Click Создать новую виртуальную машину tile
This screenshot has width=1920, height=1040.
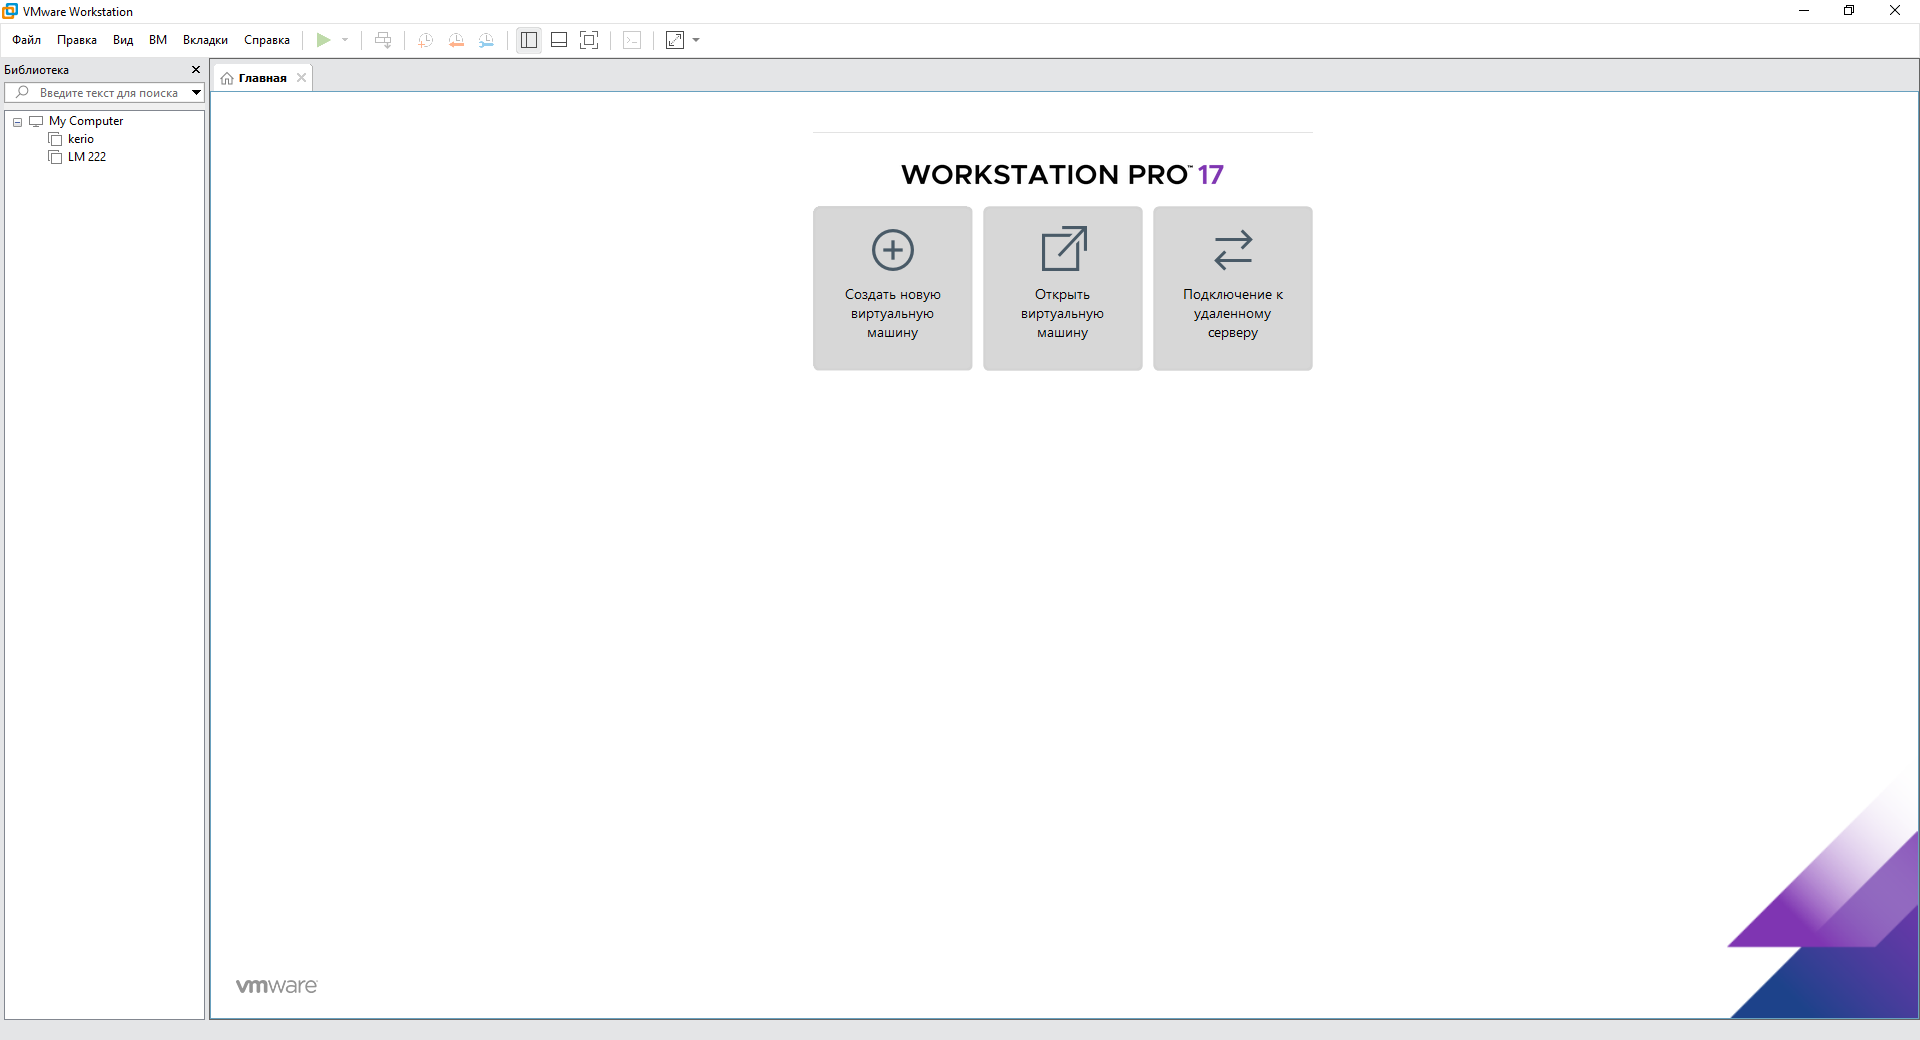(x=892, y=288)
